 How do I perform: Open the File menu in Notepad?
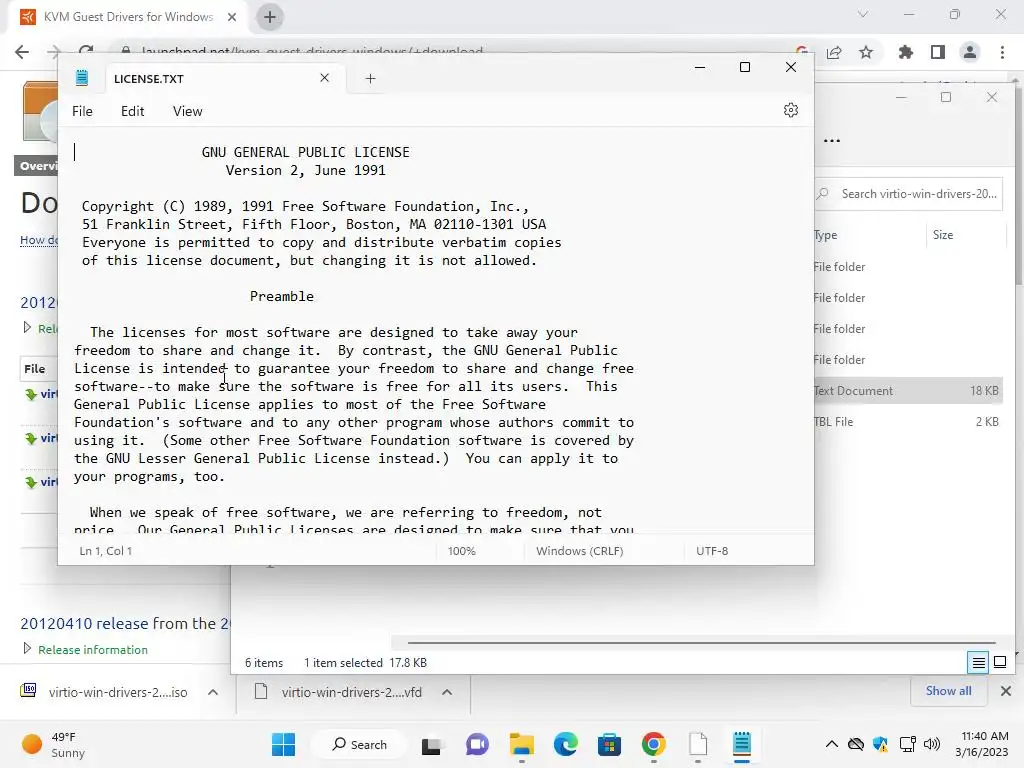click(82, 111)
